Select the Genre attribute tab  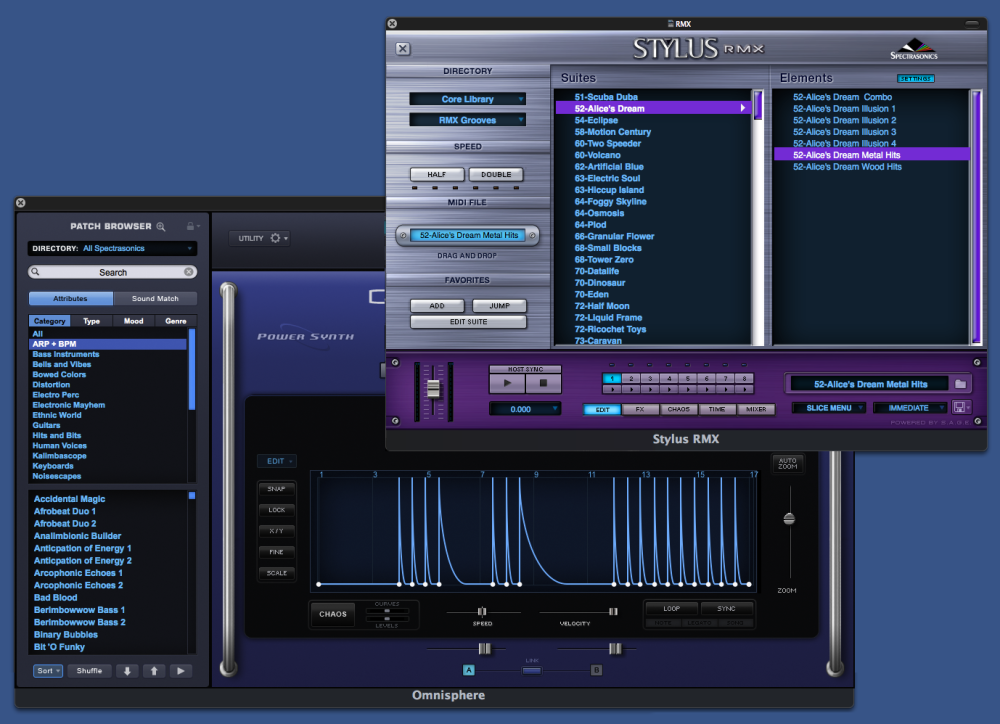[175, 321]
